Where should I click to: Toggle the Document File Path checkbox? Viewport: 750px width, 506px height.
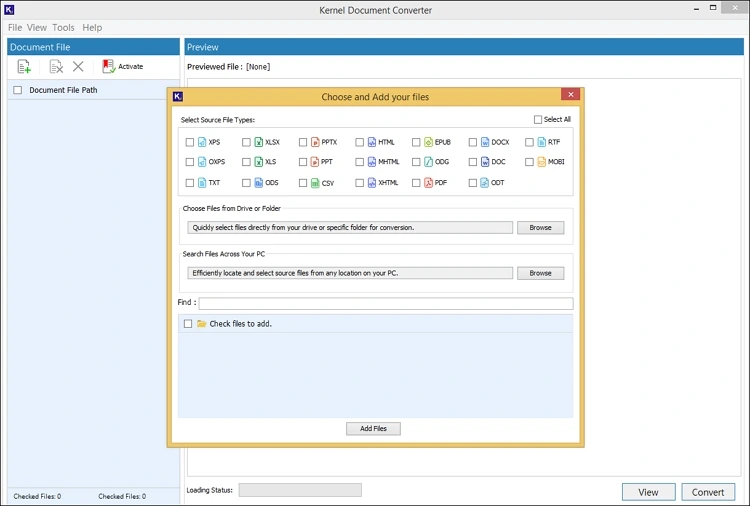tap(17, 90)
